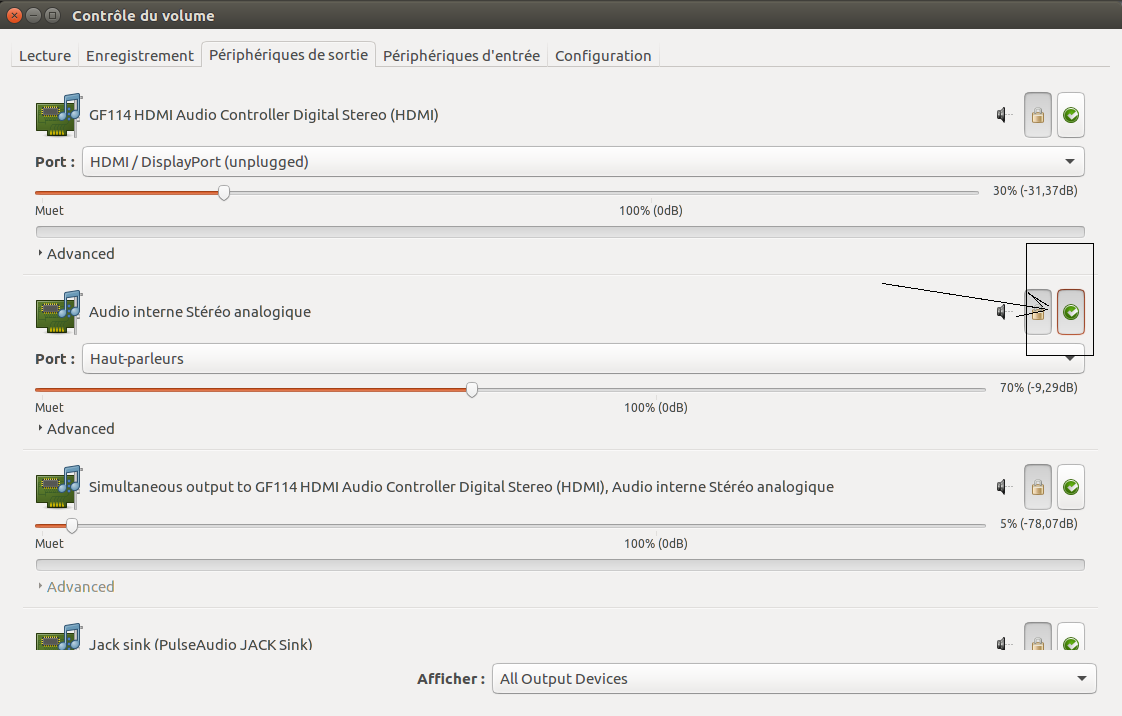This screenshot has width=1122, height=716.
Task: Open the Haut-parleurs port dropdown
Action: click(583, 359)
